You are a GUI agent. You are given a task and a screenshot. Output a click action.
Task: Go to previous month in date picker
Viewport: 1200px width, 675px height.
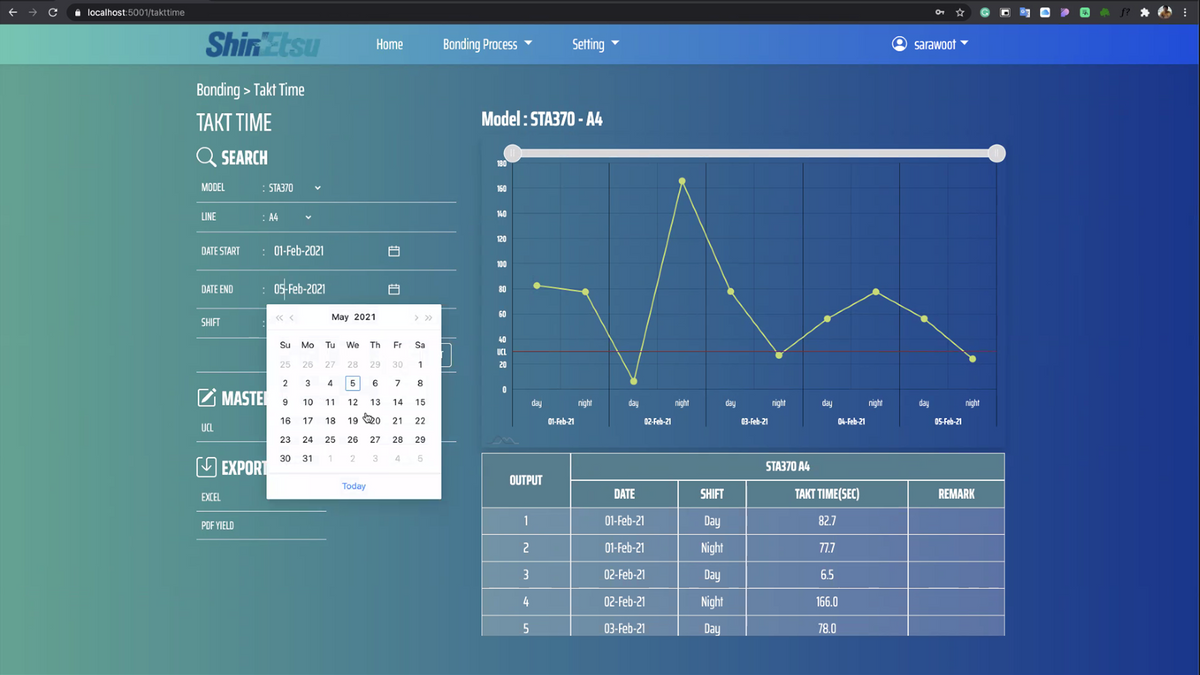point(292,318)
